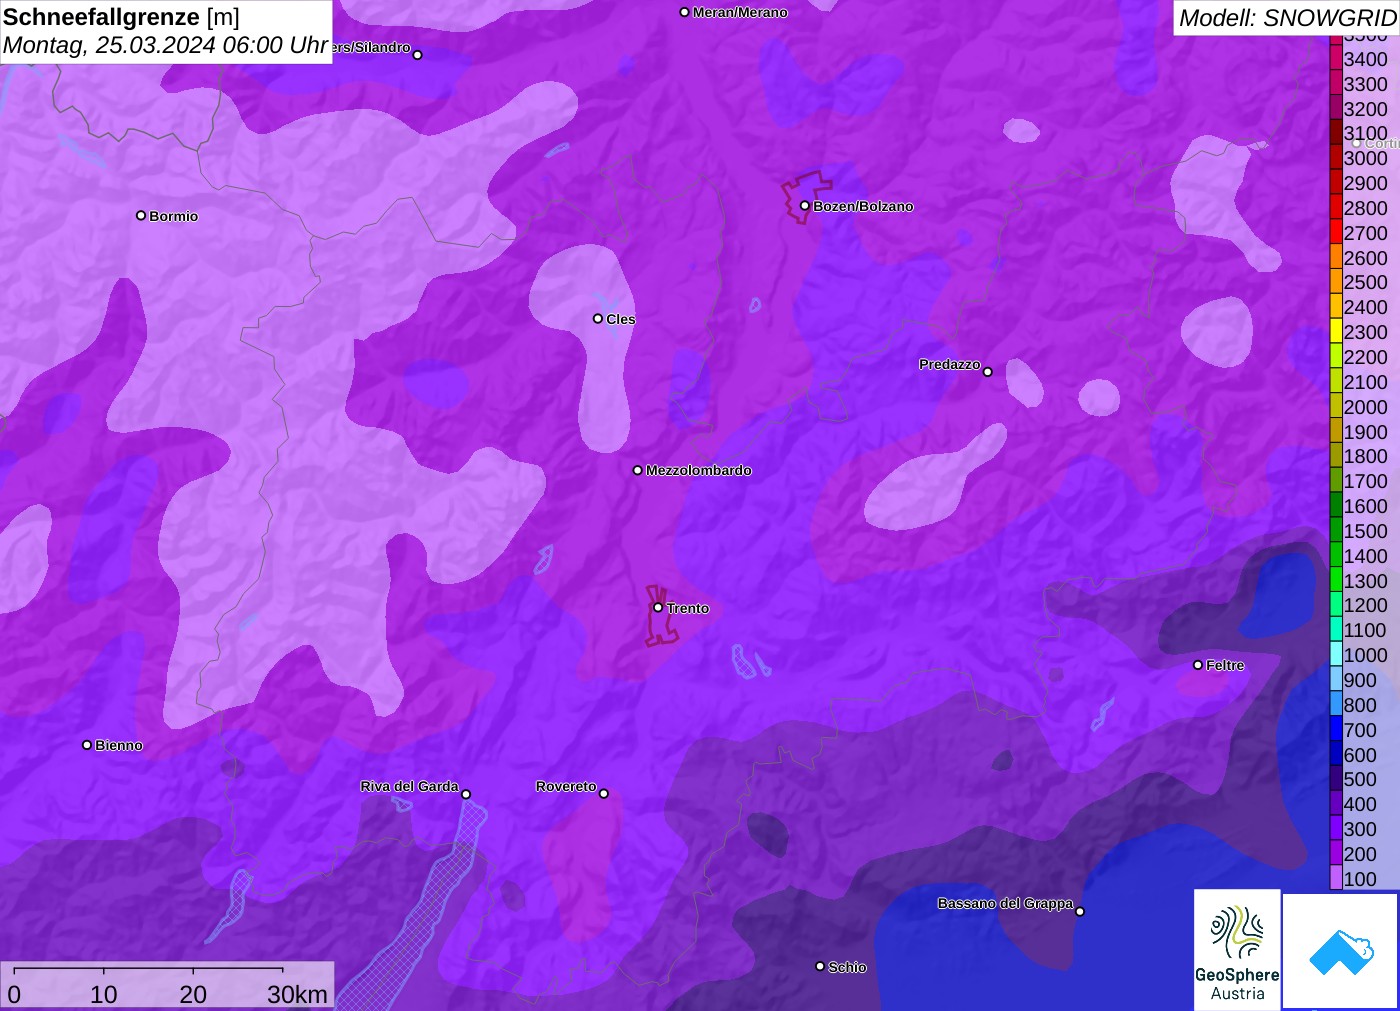Click the '30km' scale bar label
The image size is (1400, 1011).
coord(297,994)
